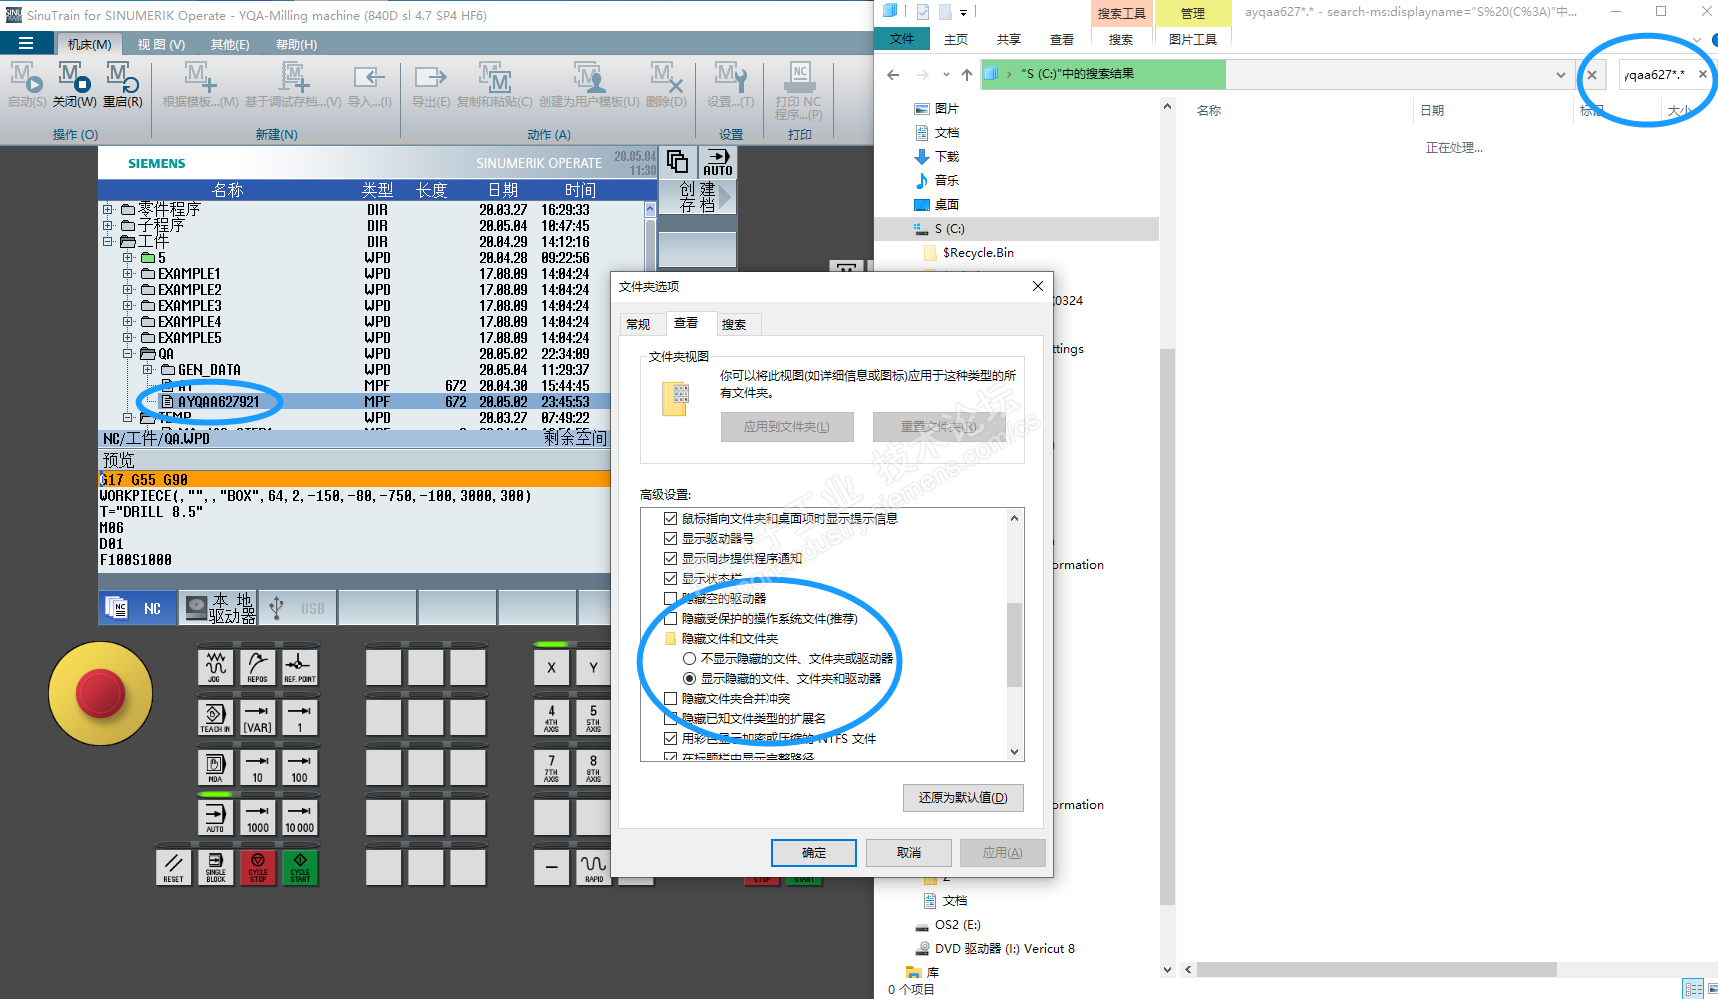Click the advanced settings list scrollbar thumb

coord(1014,644)
